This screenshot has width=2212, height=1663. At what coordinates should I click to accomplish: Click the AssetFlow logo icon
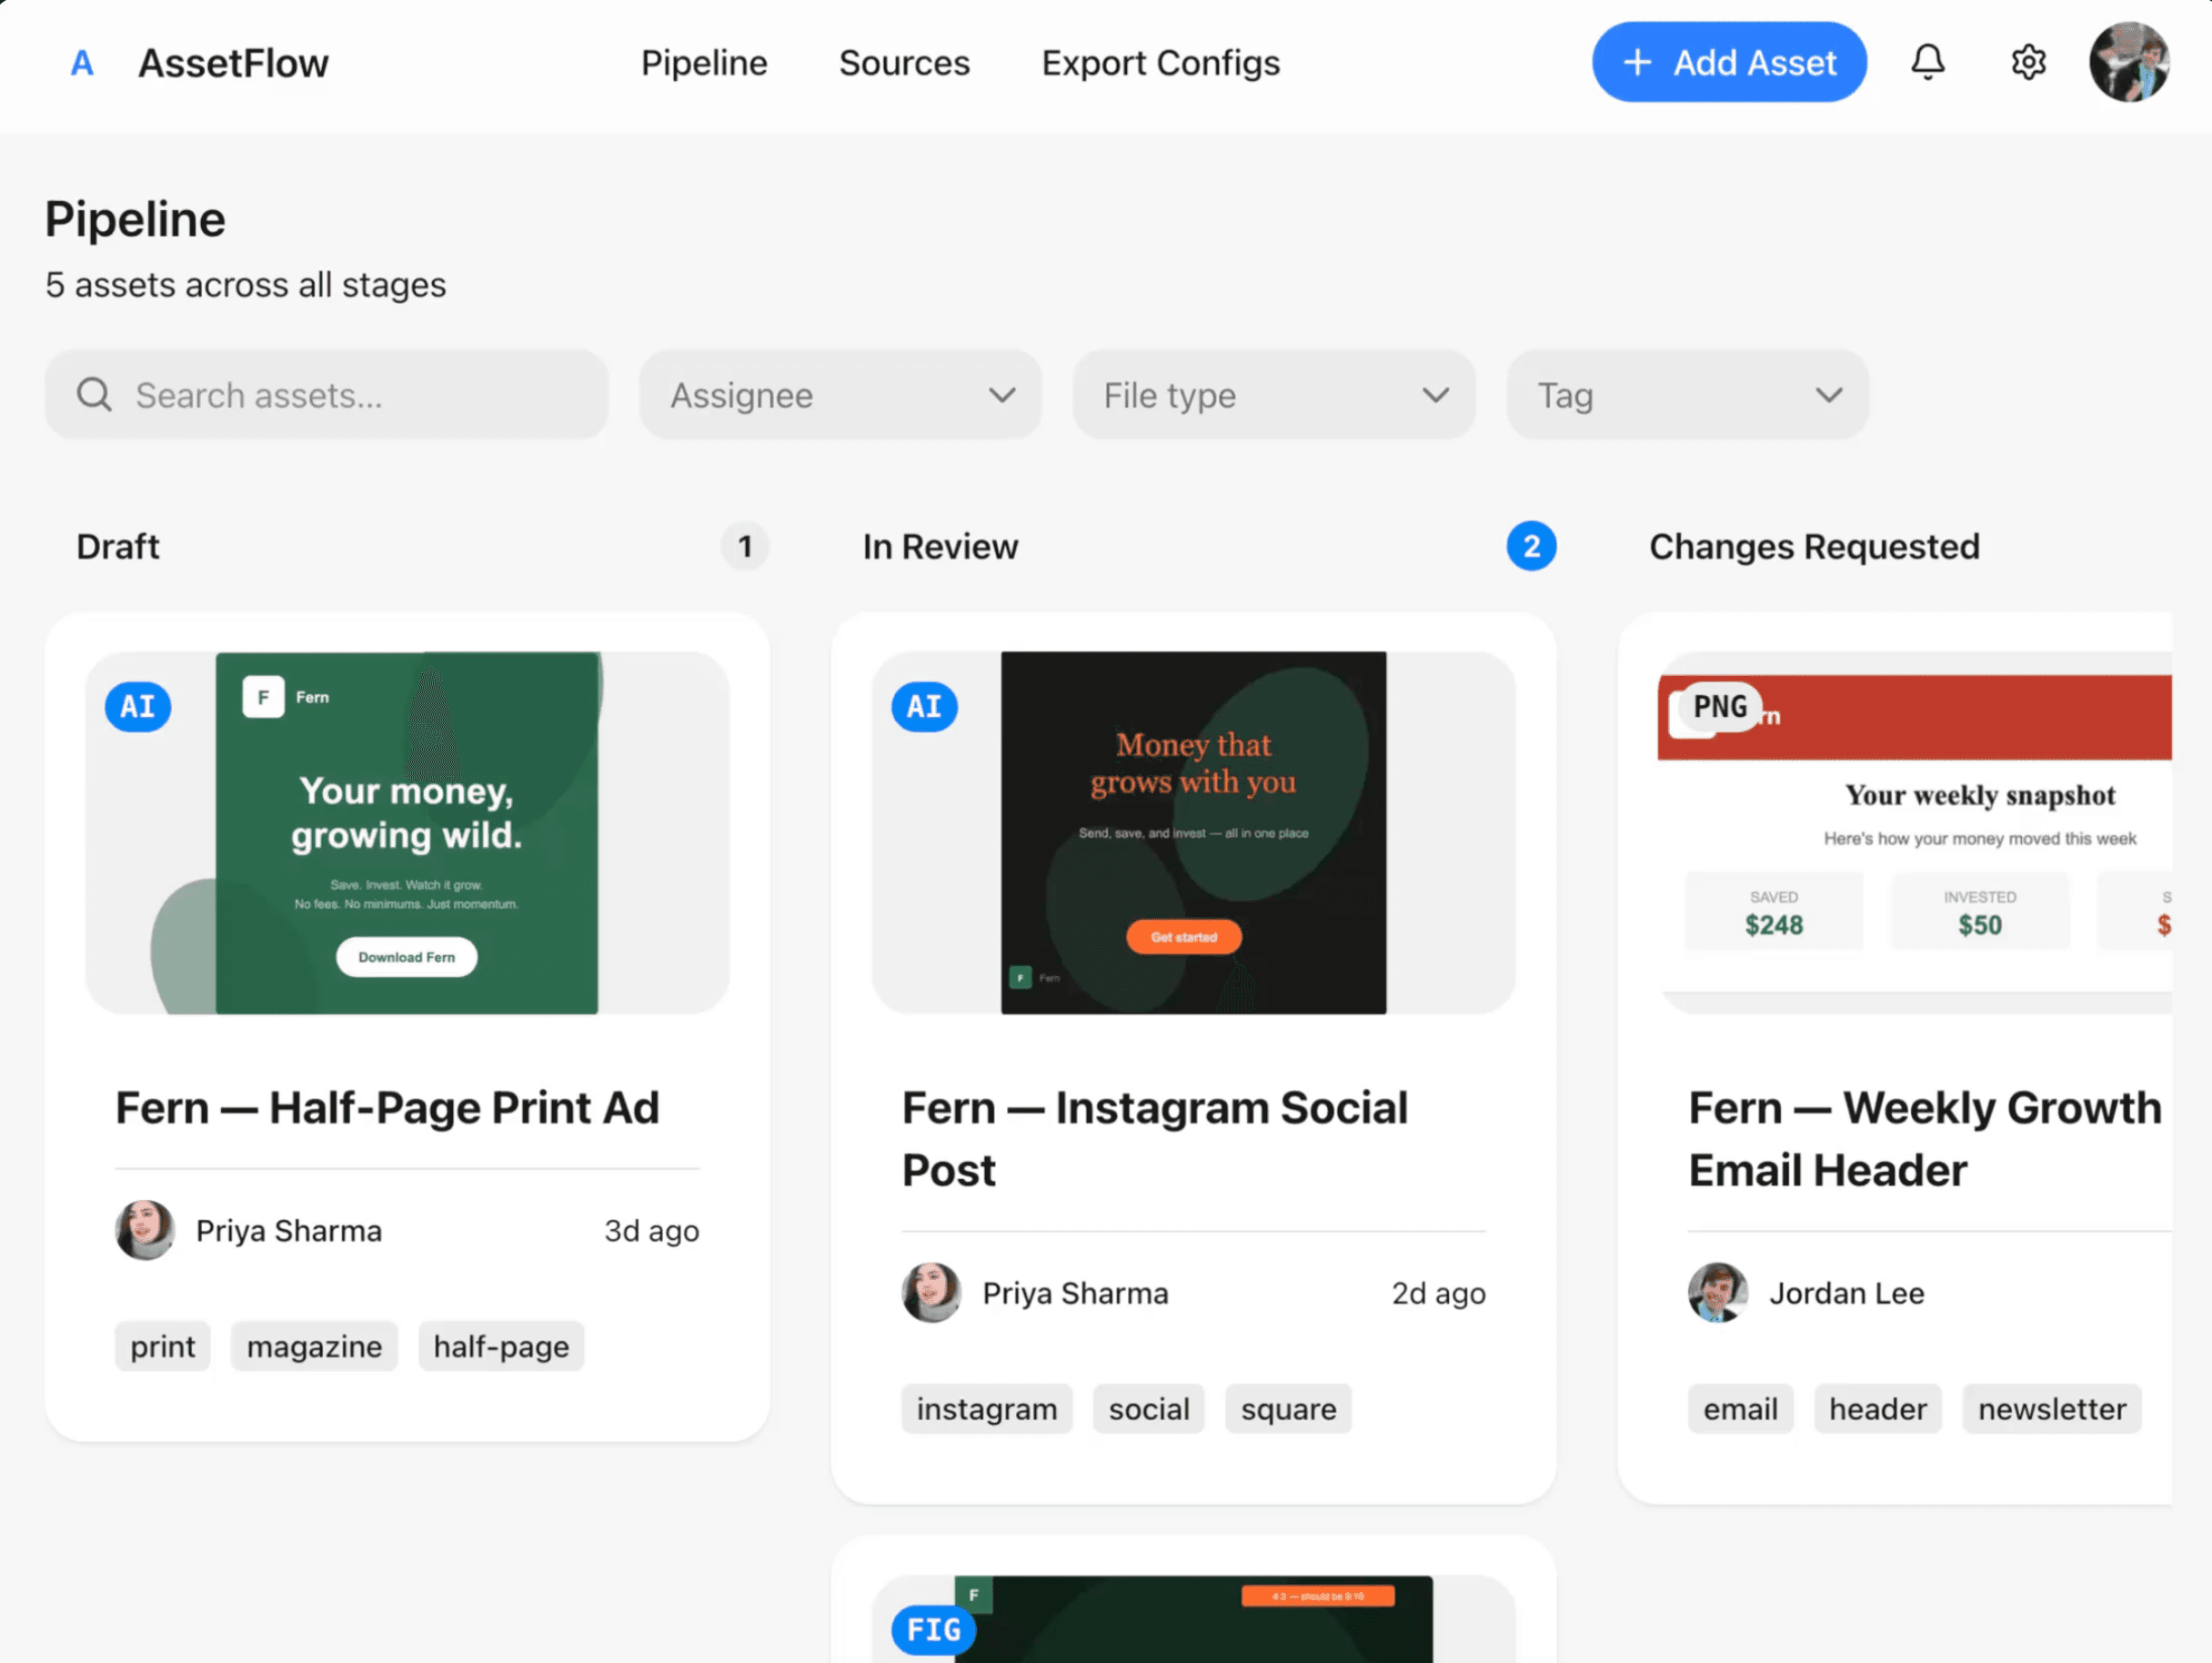pos(82,63)
